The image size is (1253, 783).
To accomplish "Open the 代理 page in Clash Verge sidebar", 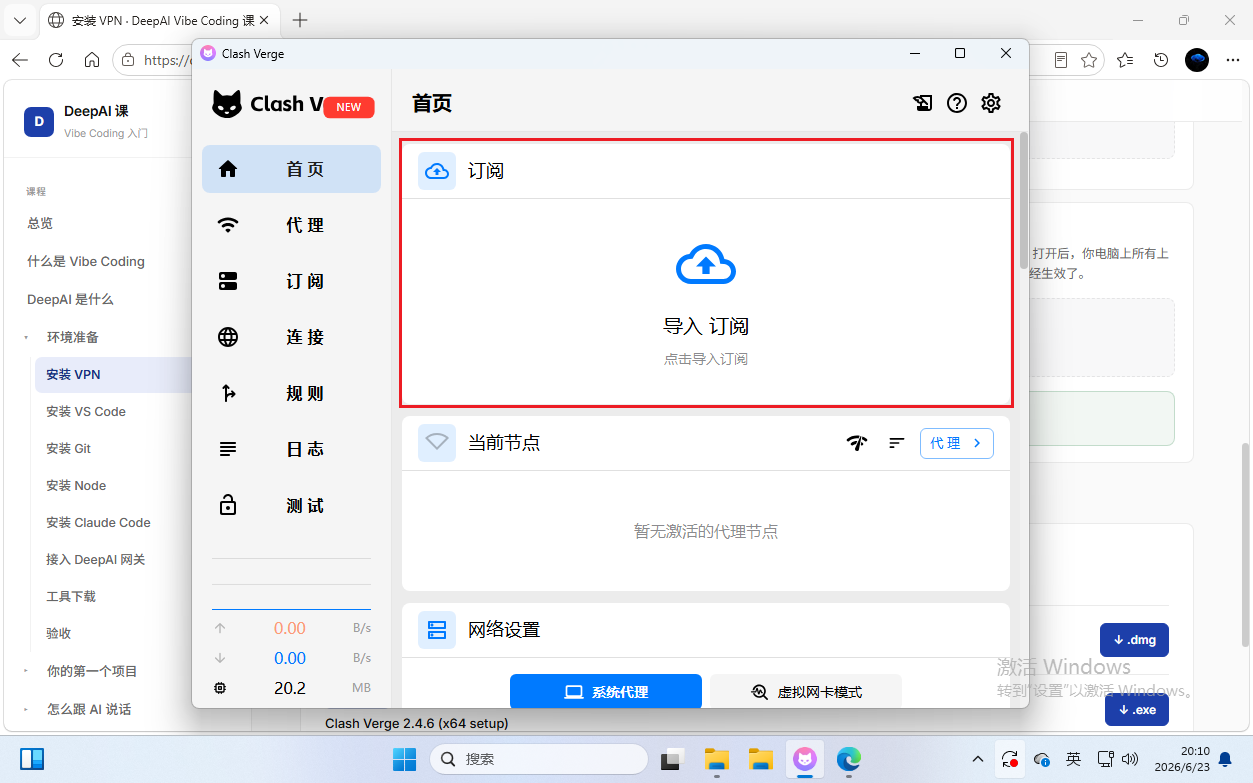I will pos(291,225).
